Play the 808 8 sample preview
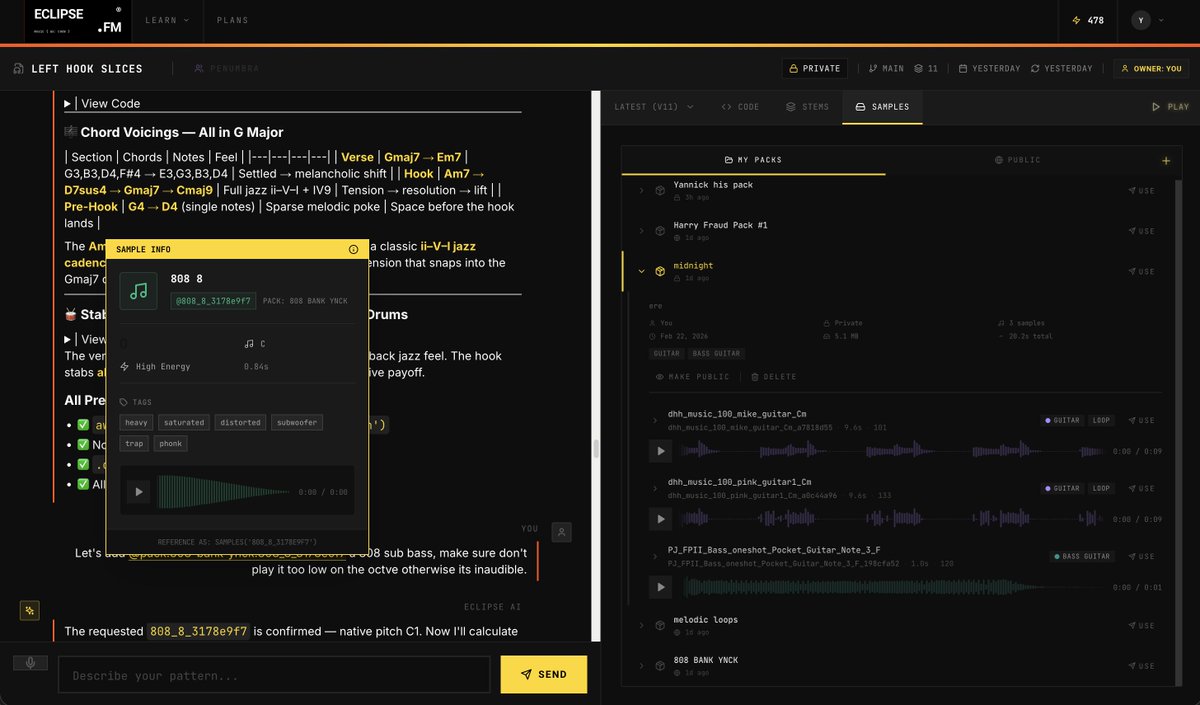Image resolution: width=1200 pixels, height=705 pixels. [x=139, y=491]
